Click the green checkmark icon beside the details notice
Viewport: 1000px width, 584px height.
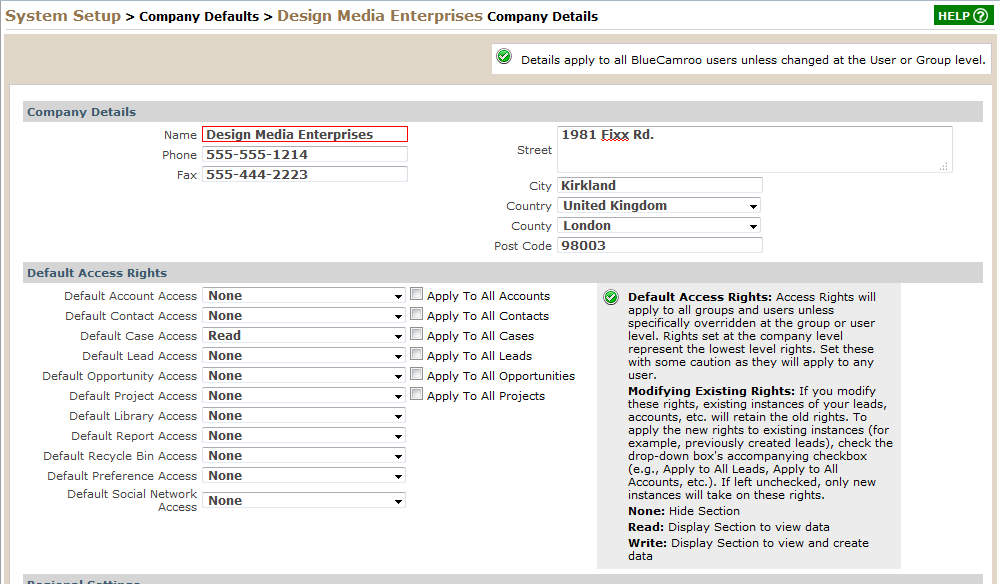point(504,57)
